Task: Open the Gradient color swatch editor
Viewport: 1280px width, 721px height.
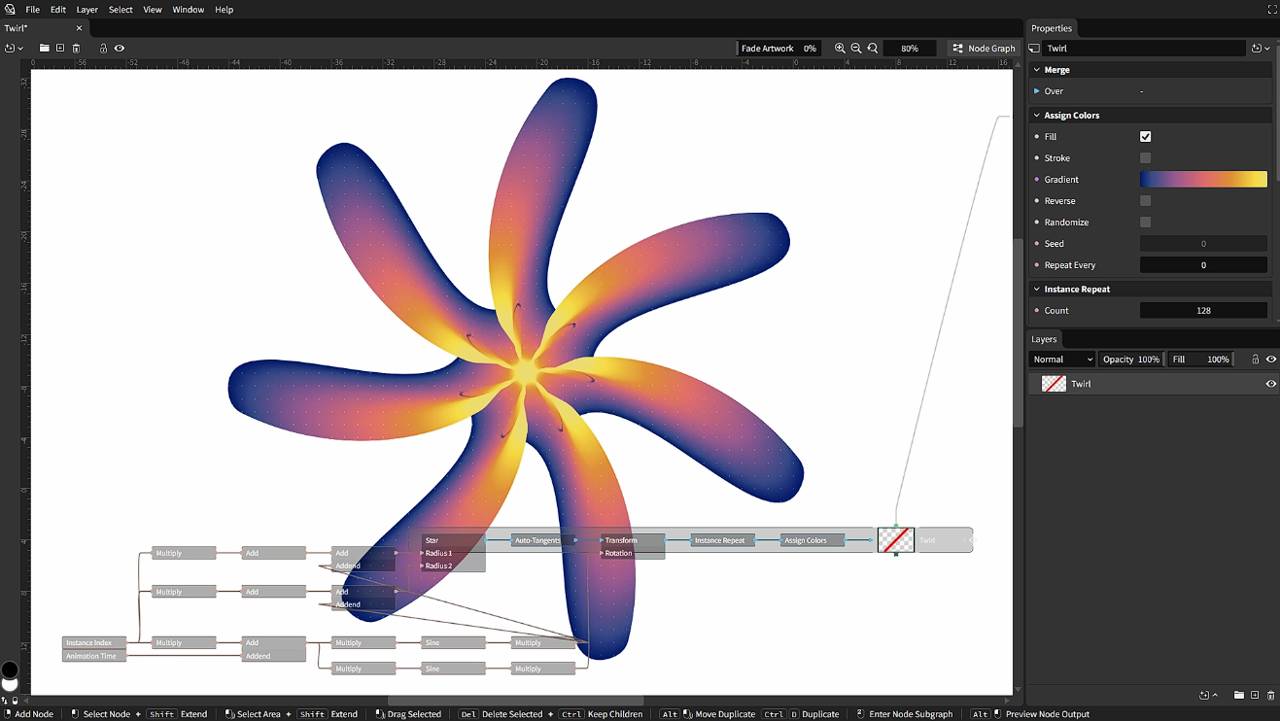Action: (x=1203, y=179)
